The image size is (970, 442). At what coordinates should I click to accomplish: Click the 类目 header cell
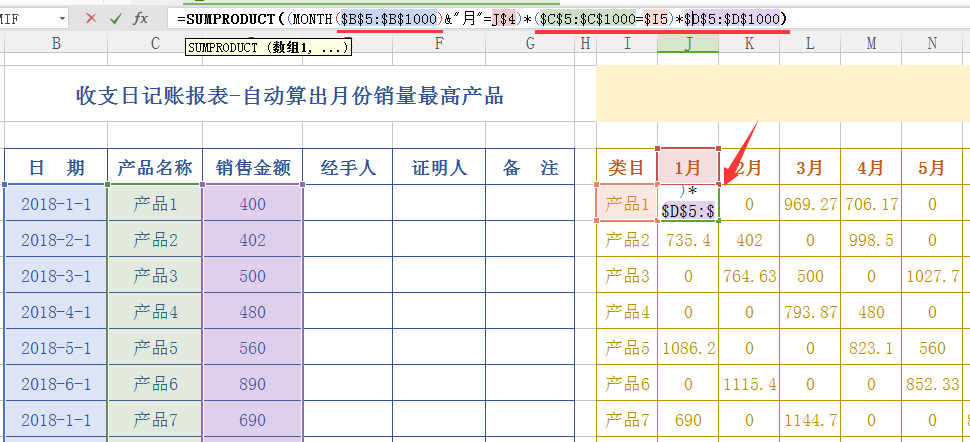pos(627,167)
